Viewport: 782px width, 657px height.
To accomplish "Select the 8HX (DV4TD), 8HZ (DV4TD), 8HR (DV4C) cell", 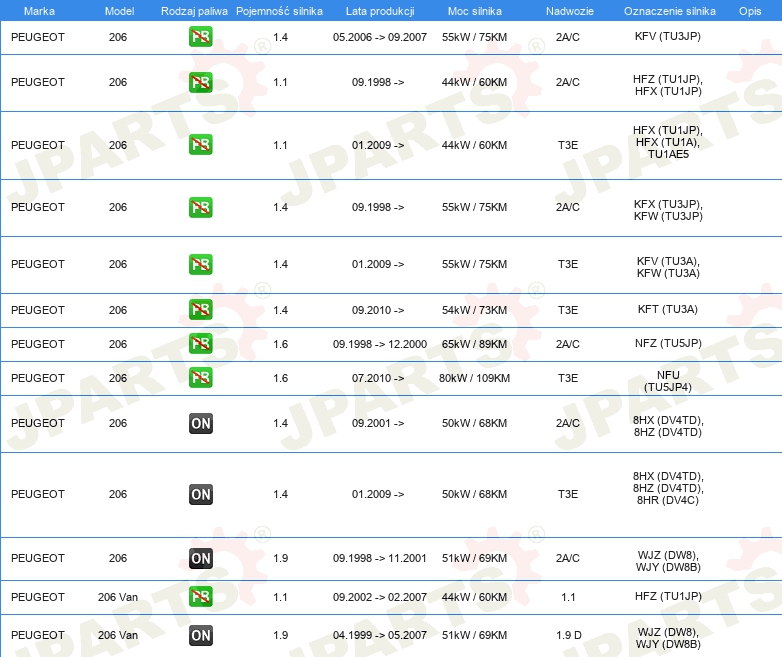I will coord(668,488).
